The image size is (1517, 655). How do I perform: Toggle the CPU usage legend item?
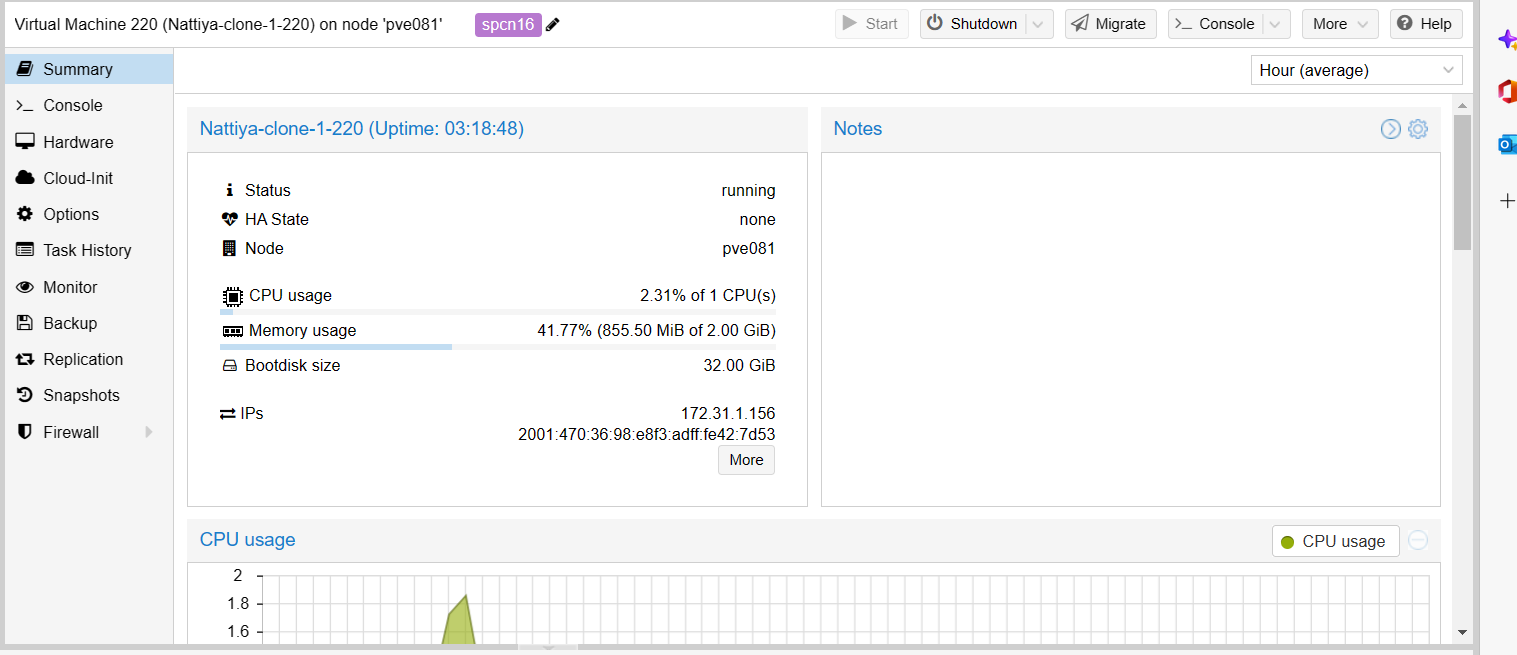pyautogui.click(x=1335, y=541)
